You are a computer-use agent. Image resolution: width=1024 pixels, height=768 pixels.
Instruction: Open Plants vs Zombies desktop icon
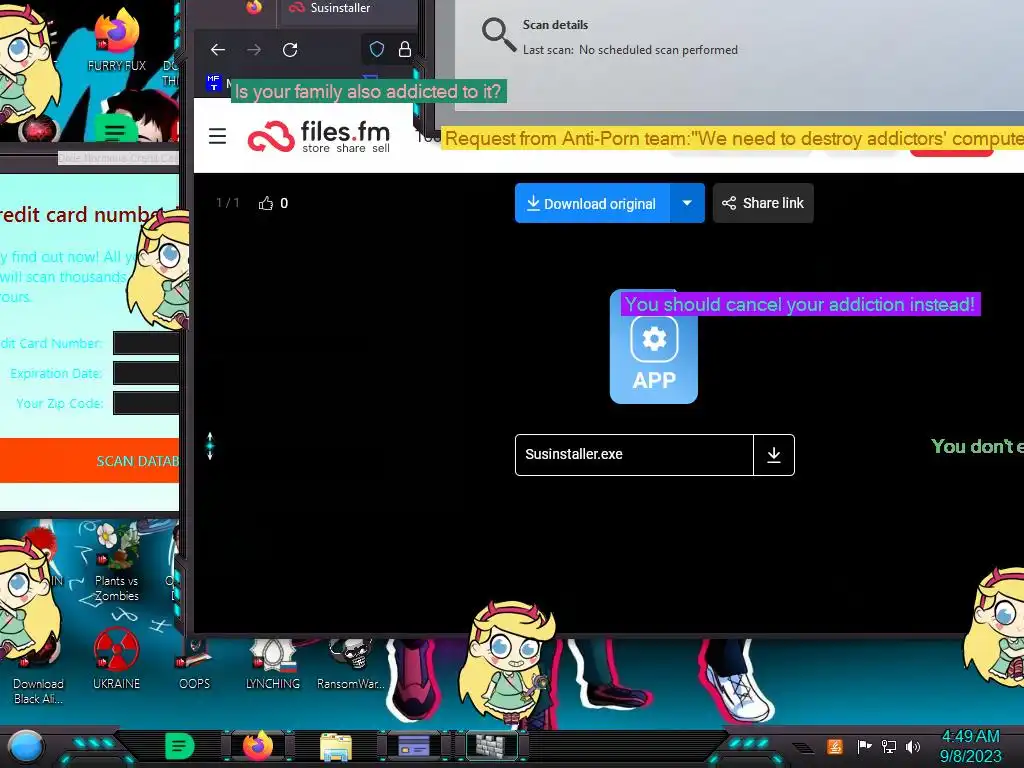tap(116, 563)
